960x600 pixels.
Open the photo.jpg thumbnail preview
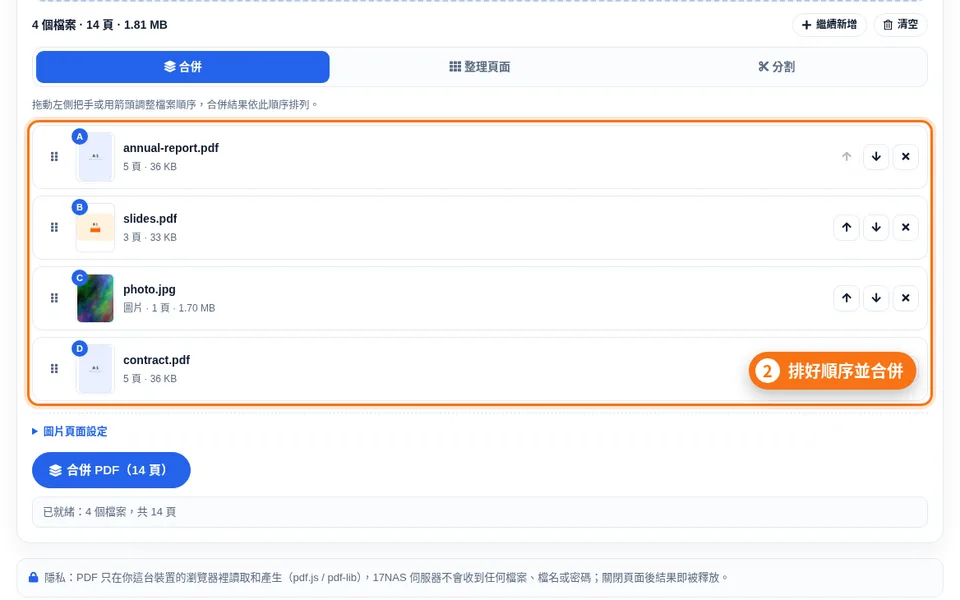(x=95, y=298)
